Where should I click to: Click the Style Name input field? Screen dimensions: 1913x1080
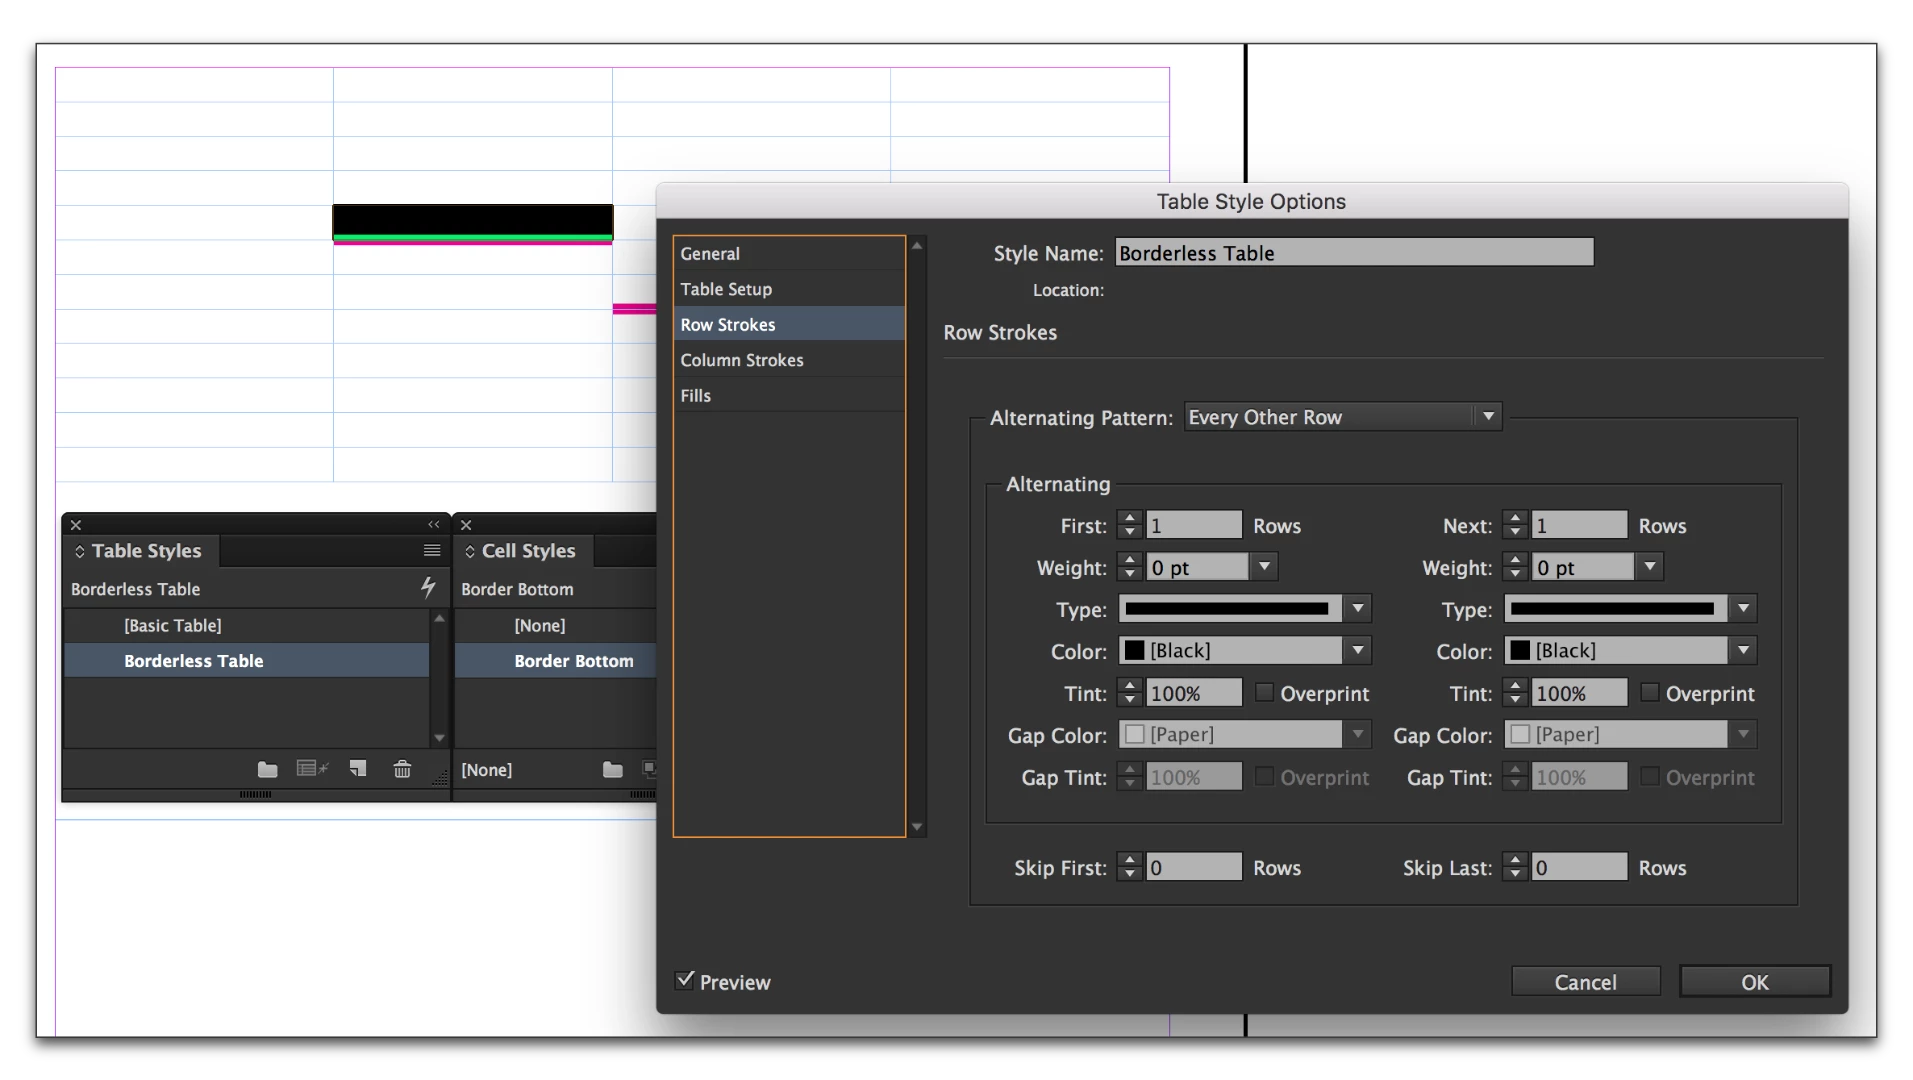1354,253
